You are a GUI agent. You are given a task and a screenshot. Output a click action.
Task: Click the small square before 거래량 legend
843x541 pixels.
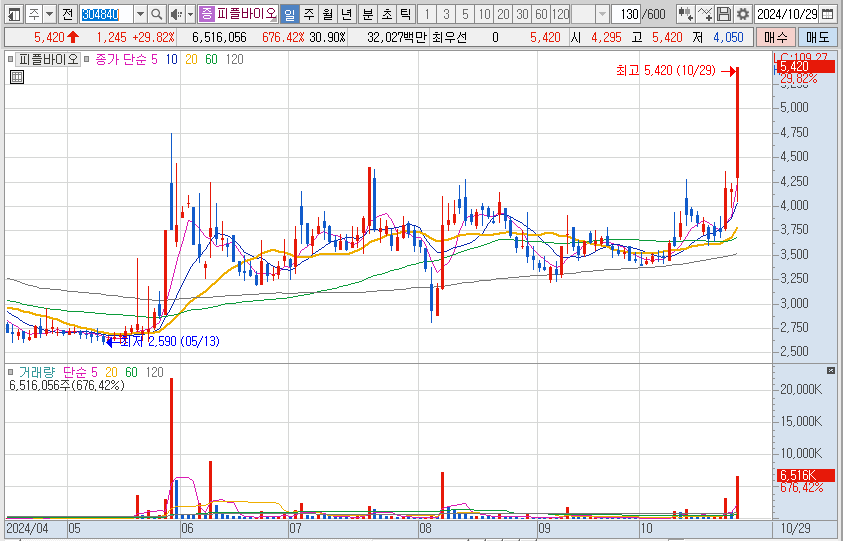click(x=11, y=372)
